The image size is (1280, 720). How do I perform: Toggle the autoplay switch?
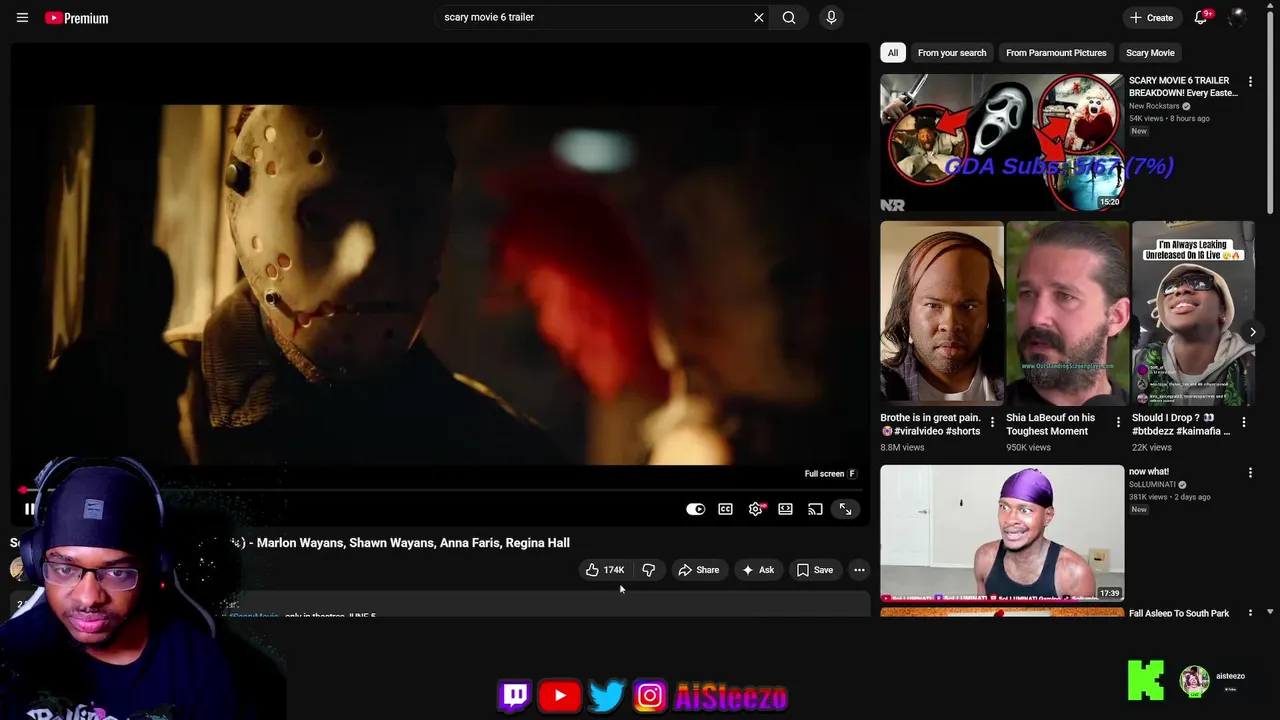tap(695, 509)
